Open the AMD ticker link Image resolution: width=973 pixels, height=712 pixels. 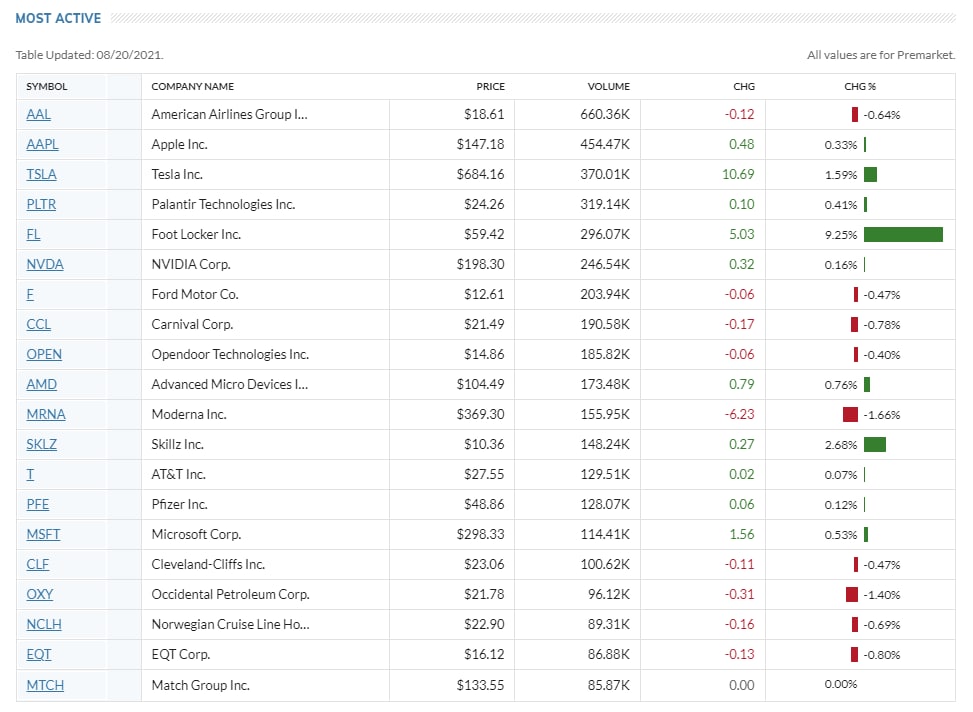pyautogui.click(x=42, y=384)
